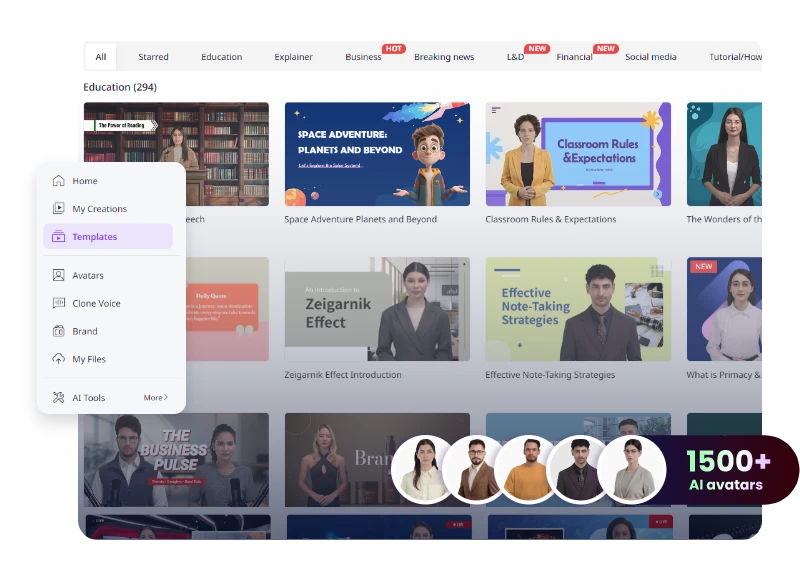Click the Clone Voice waveform icon
800x575 pixels.
pos(59,303)
